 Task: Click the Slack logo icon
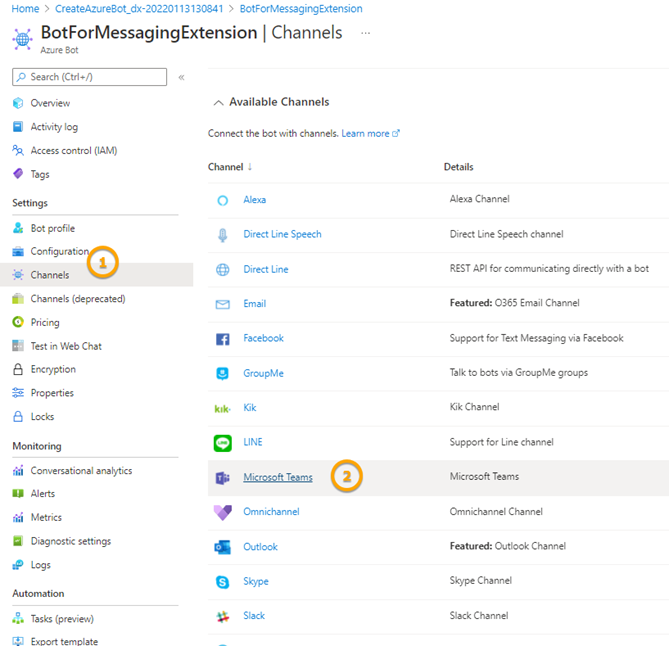223,617
